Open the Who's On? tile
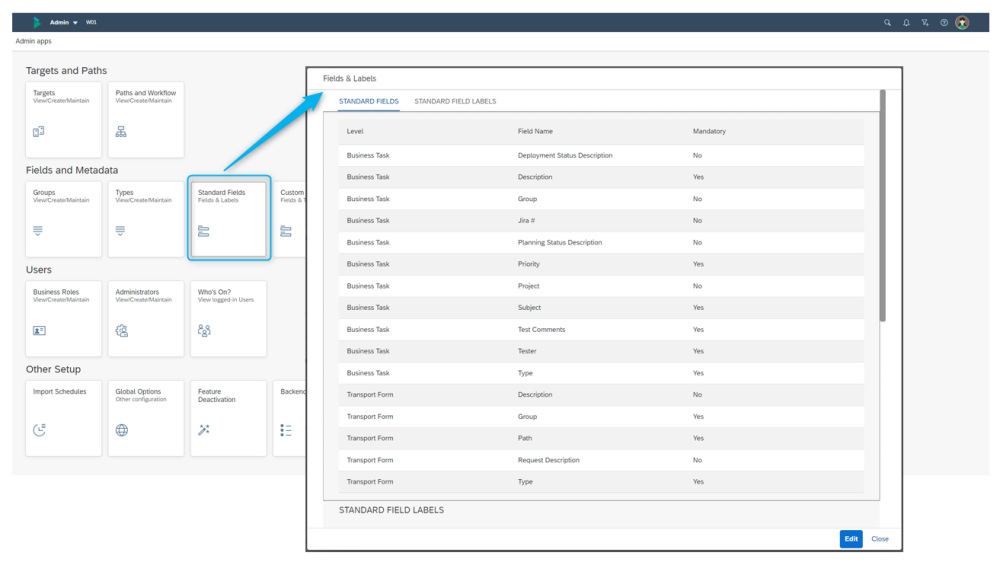This screenshot has width=1000, height=578. pyautogui.click(x=229, y=318)
